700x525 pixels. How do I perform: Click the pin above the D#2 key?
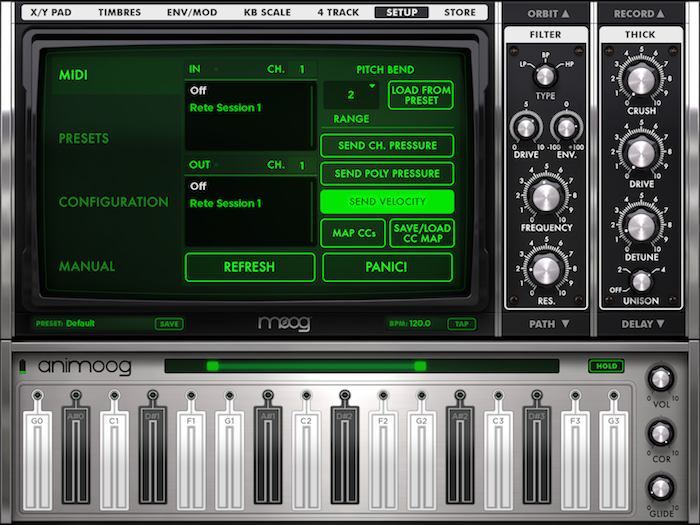pyautogui.click(x=345, y=395)
